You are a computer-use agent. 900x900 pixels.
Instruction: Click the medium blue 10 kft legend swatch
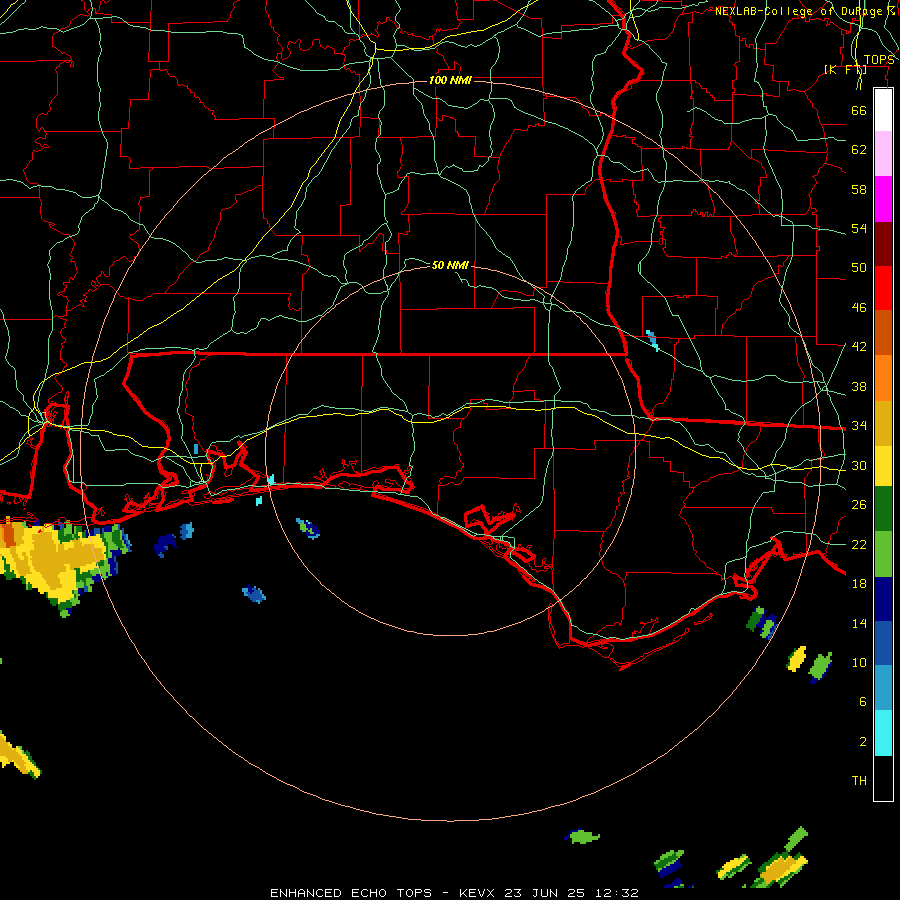point(883,643)
